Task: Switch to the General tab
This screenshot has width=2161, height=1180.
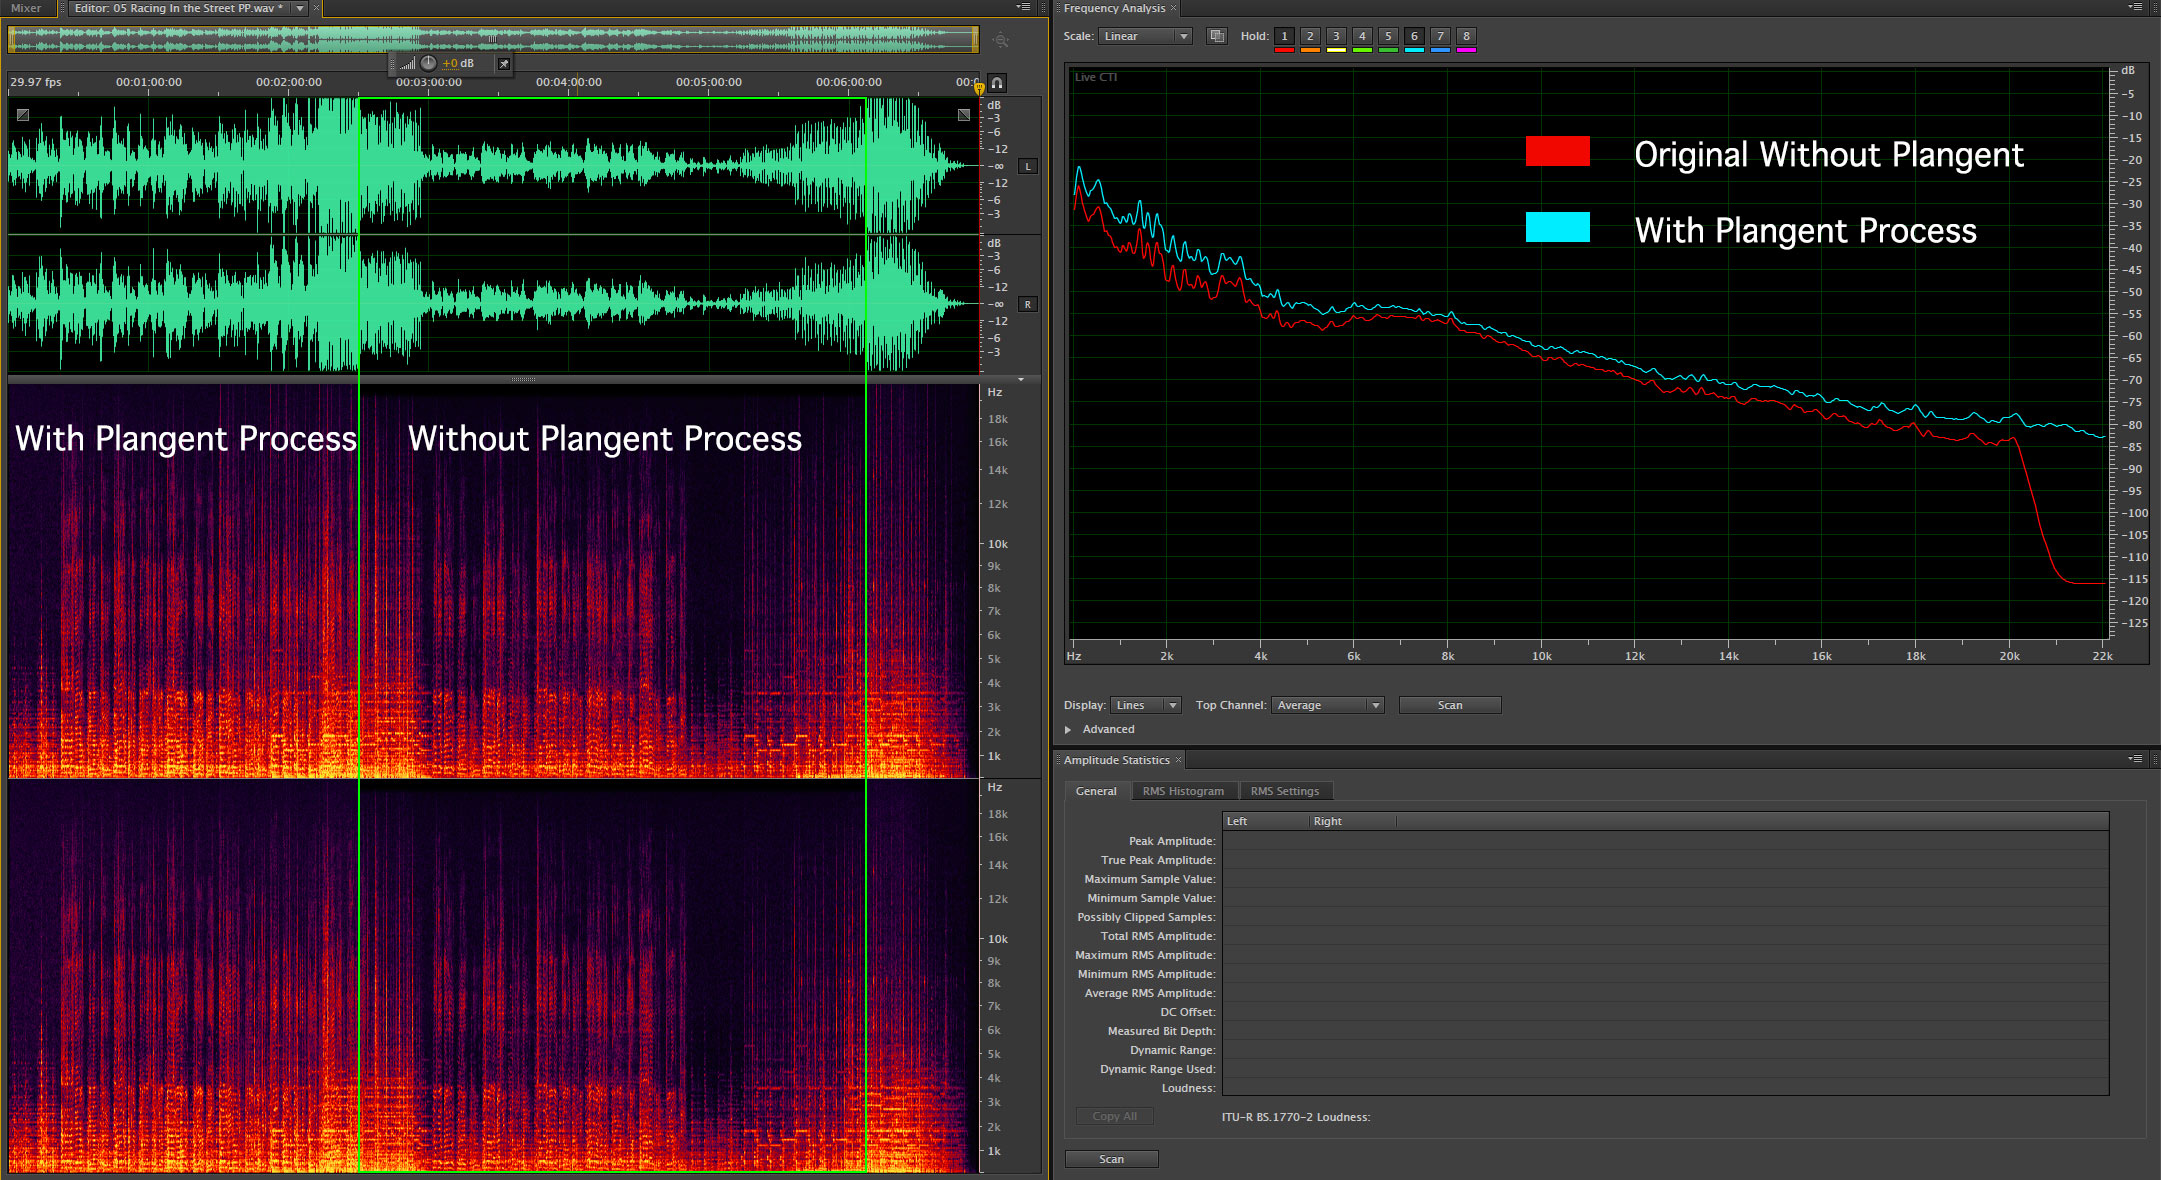Action: pos(1096,791)
